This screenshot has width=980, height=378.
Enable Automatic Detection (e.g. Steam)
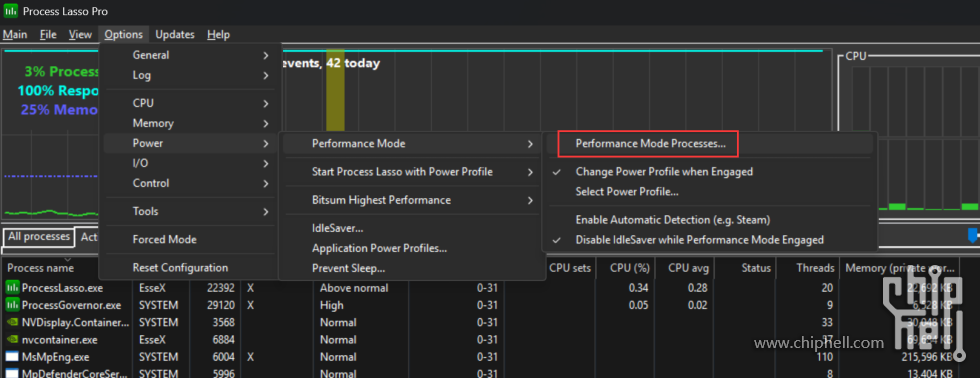click(x=672, y=220)
